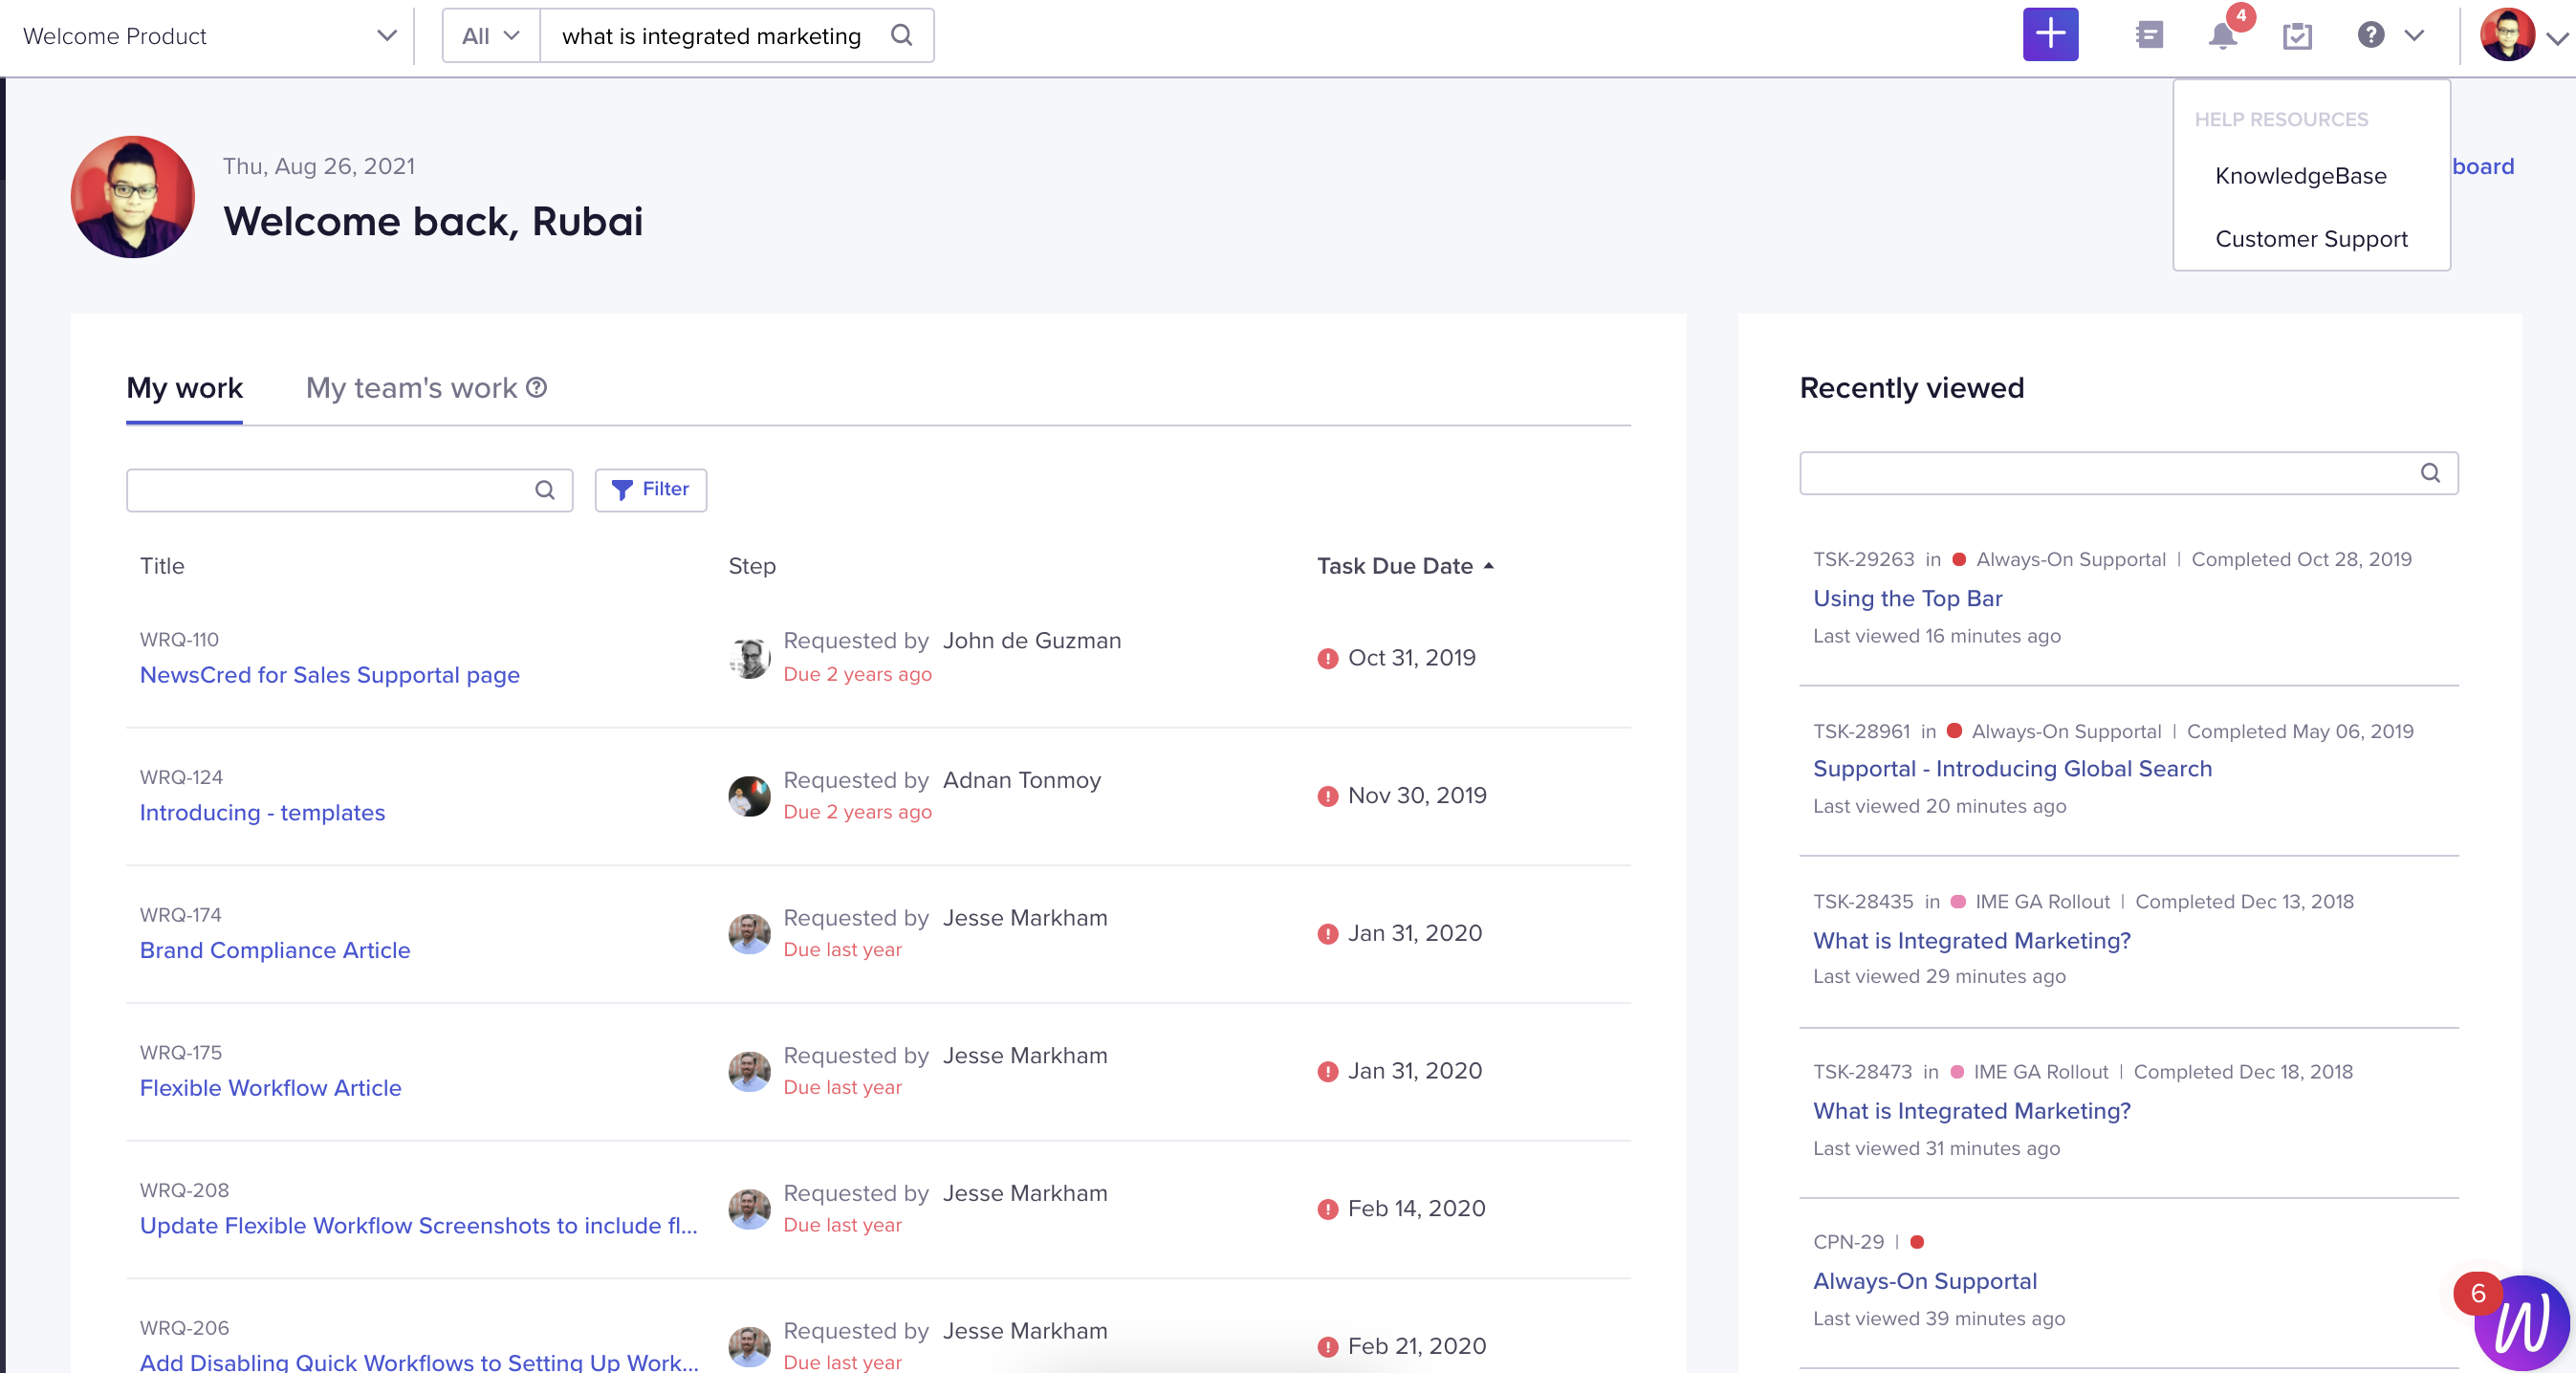Open the Filter button

(x=651, y=490)
